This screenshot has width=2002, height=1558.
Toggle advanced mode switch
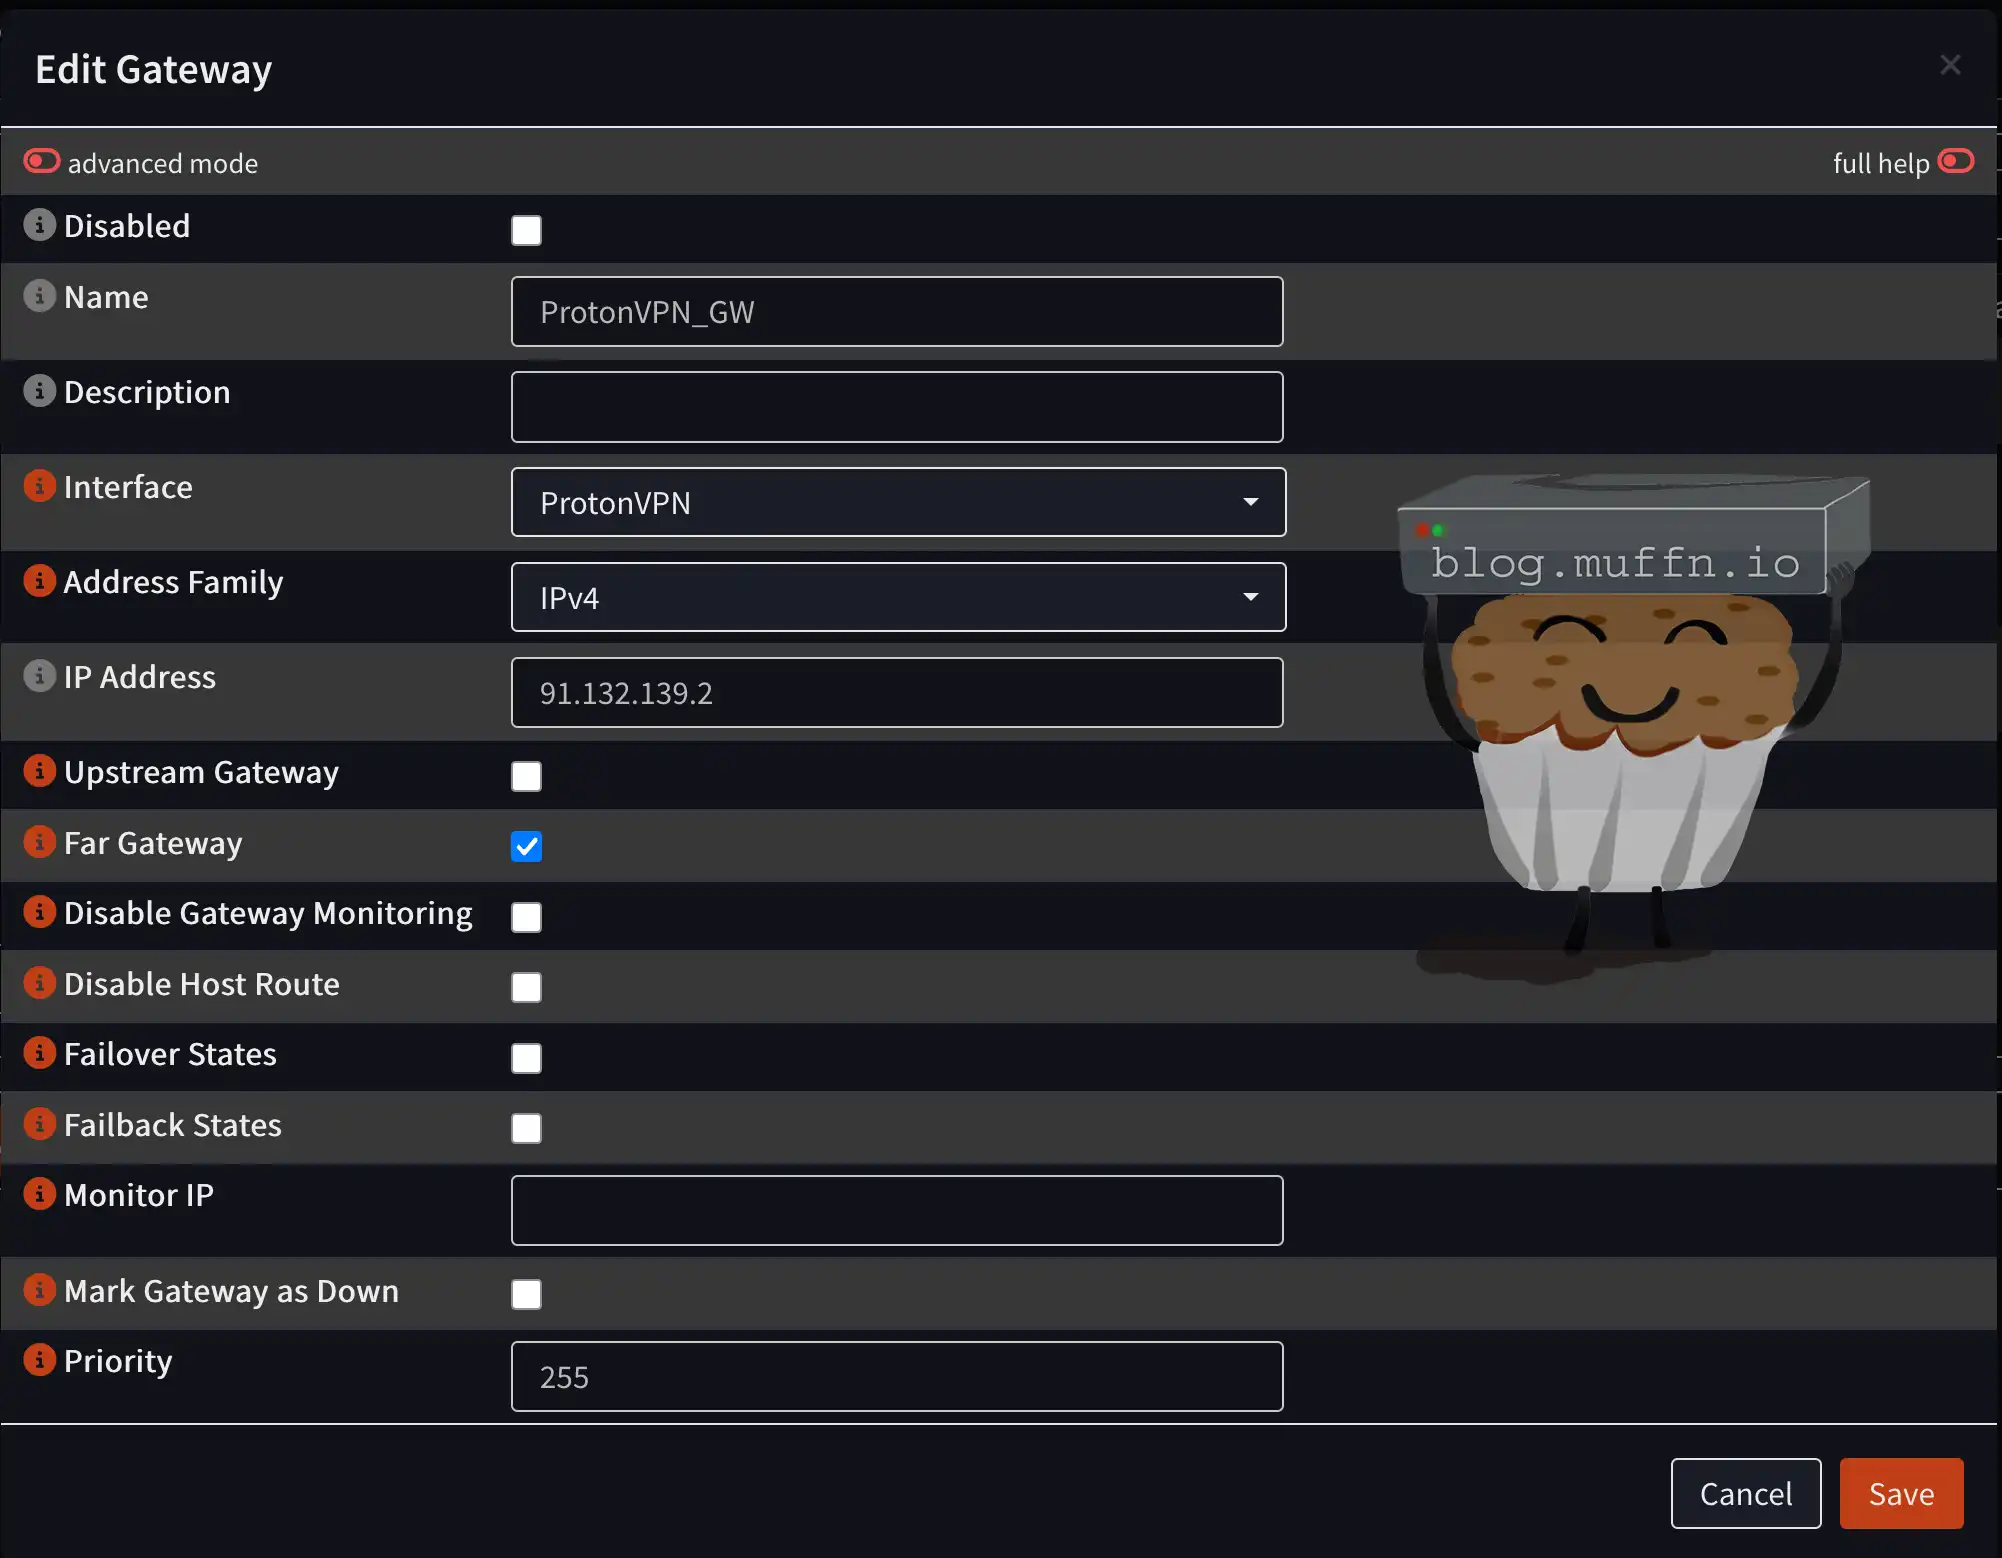42,161
